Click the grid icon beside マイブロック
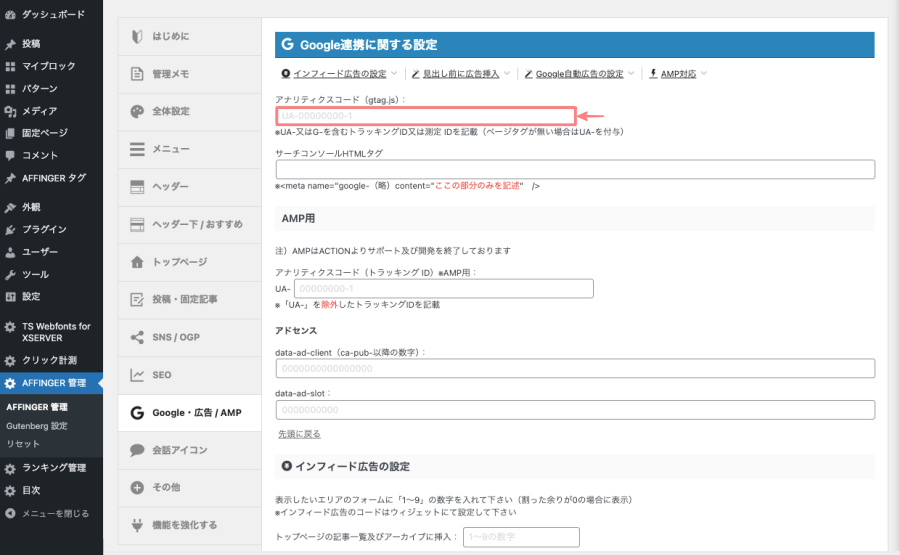 pyautogui.click(x=10, y=67)
